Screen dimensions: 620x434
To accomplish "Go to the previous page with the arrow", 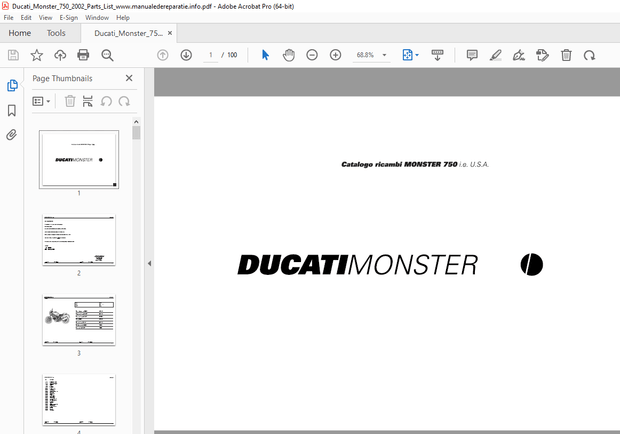I will [x=163, y=55].
